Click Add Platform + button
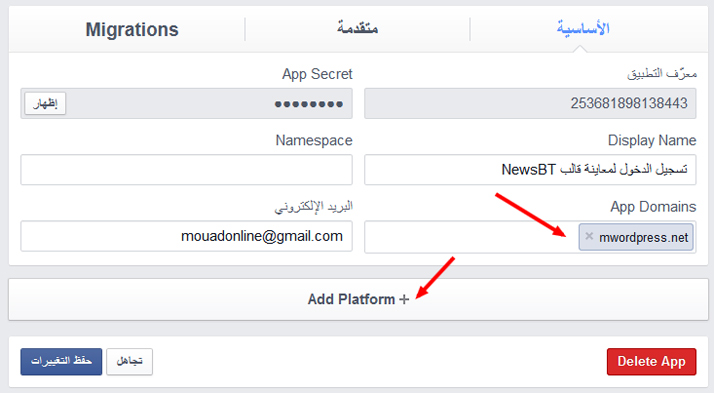 click(358, 299)
